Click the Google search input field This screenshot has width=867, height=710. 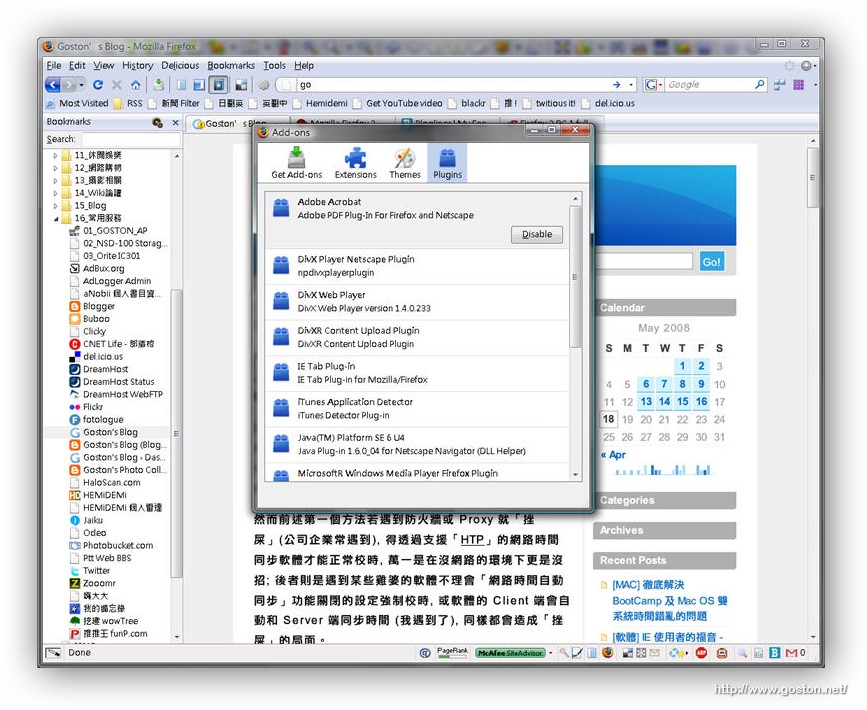[x=708, y=85]
